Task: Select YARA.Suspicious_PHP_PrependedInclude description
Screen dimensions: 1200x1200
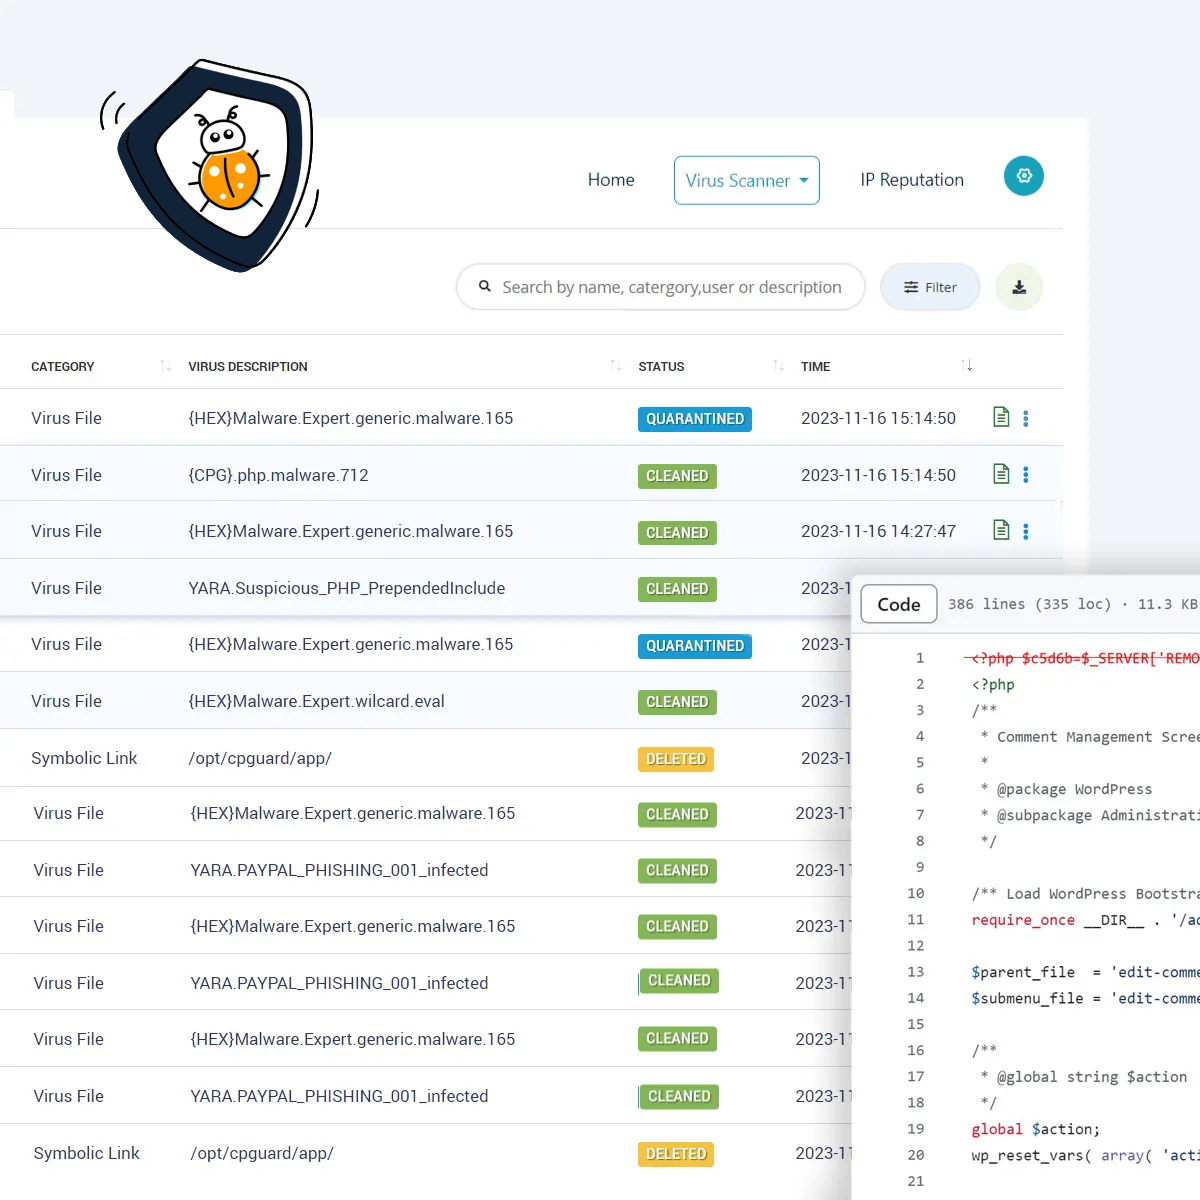Action: pos(347,588)
